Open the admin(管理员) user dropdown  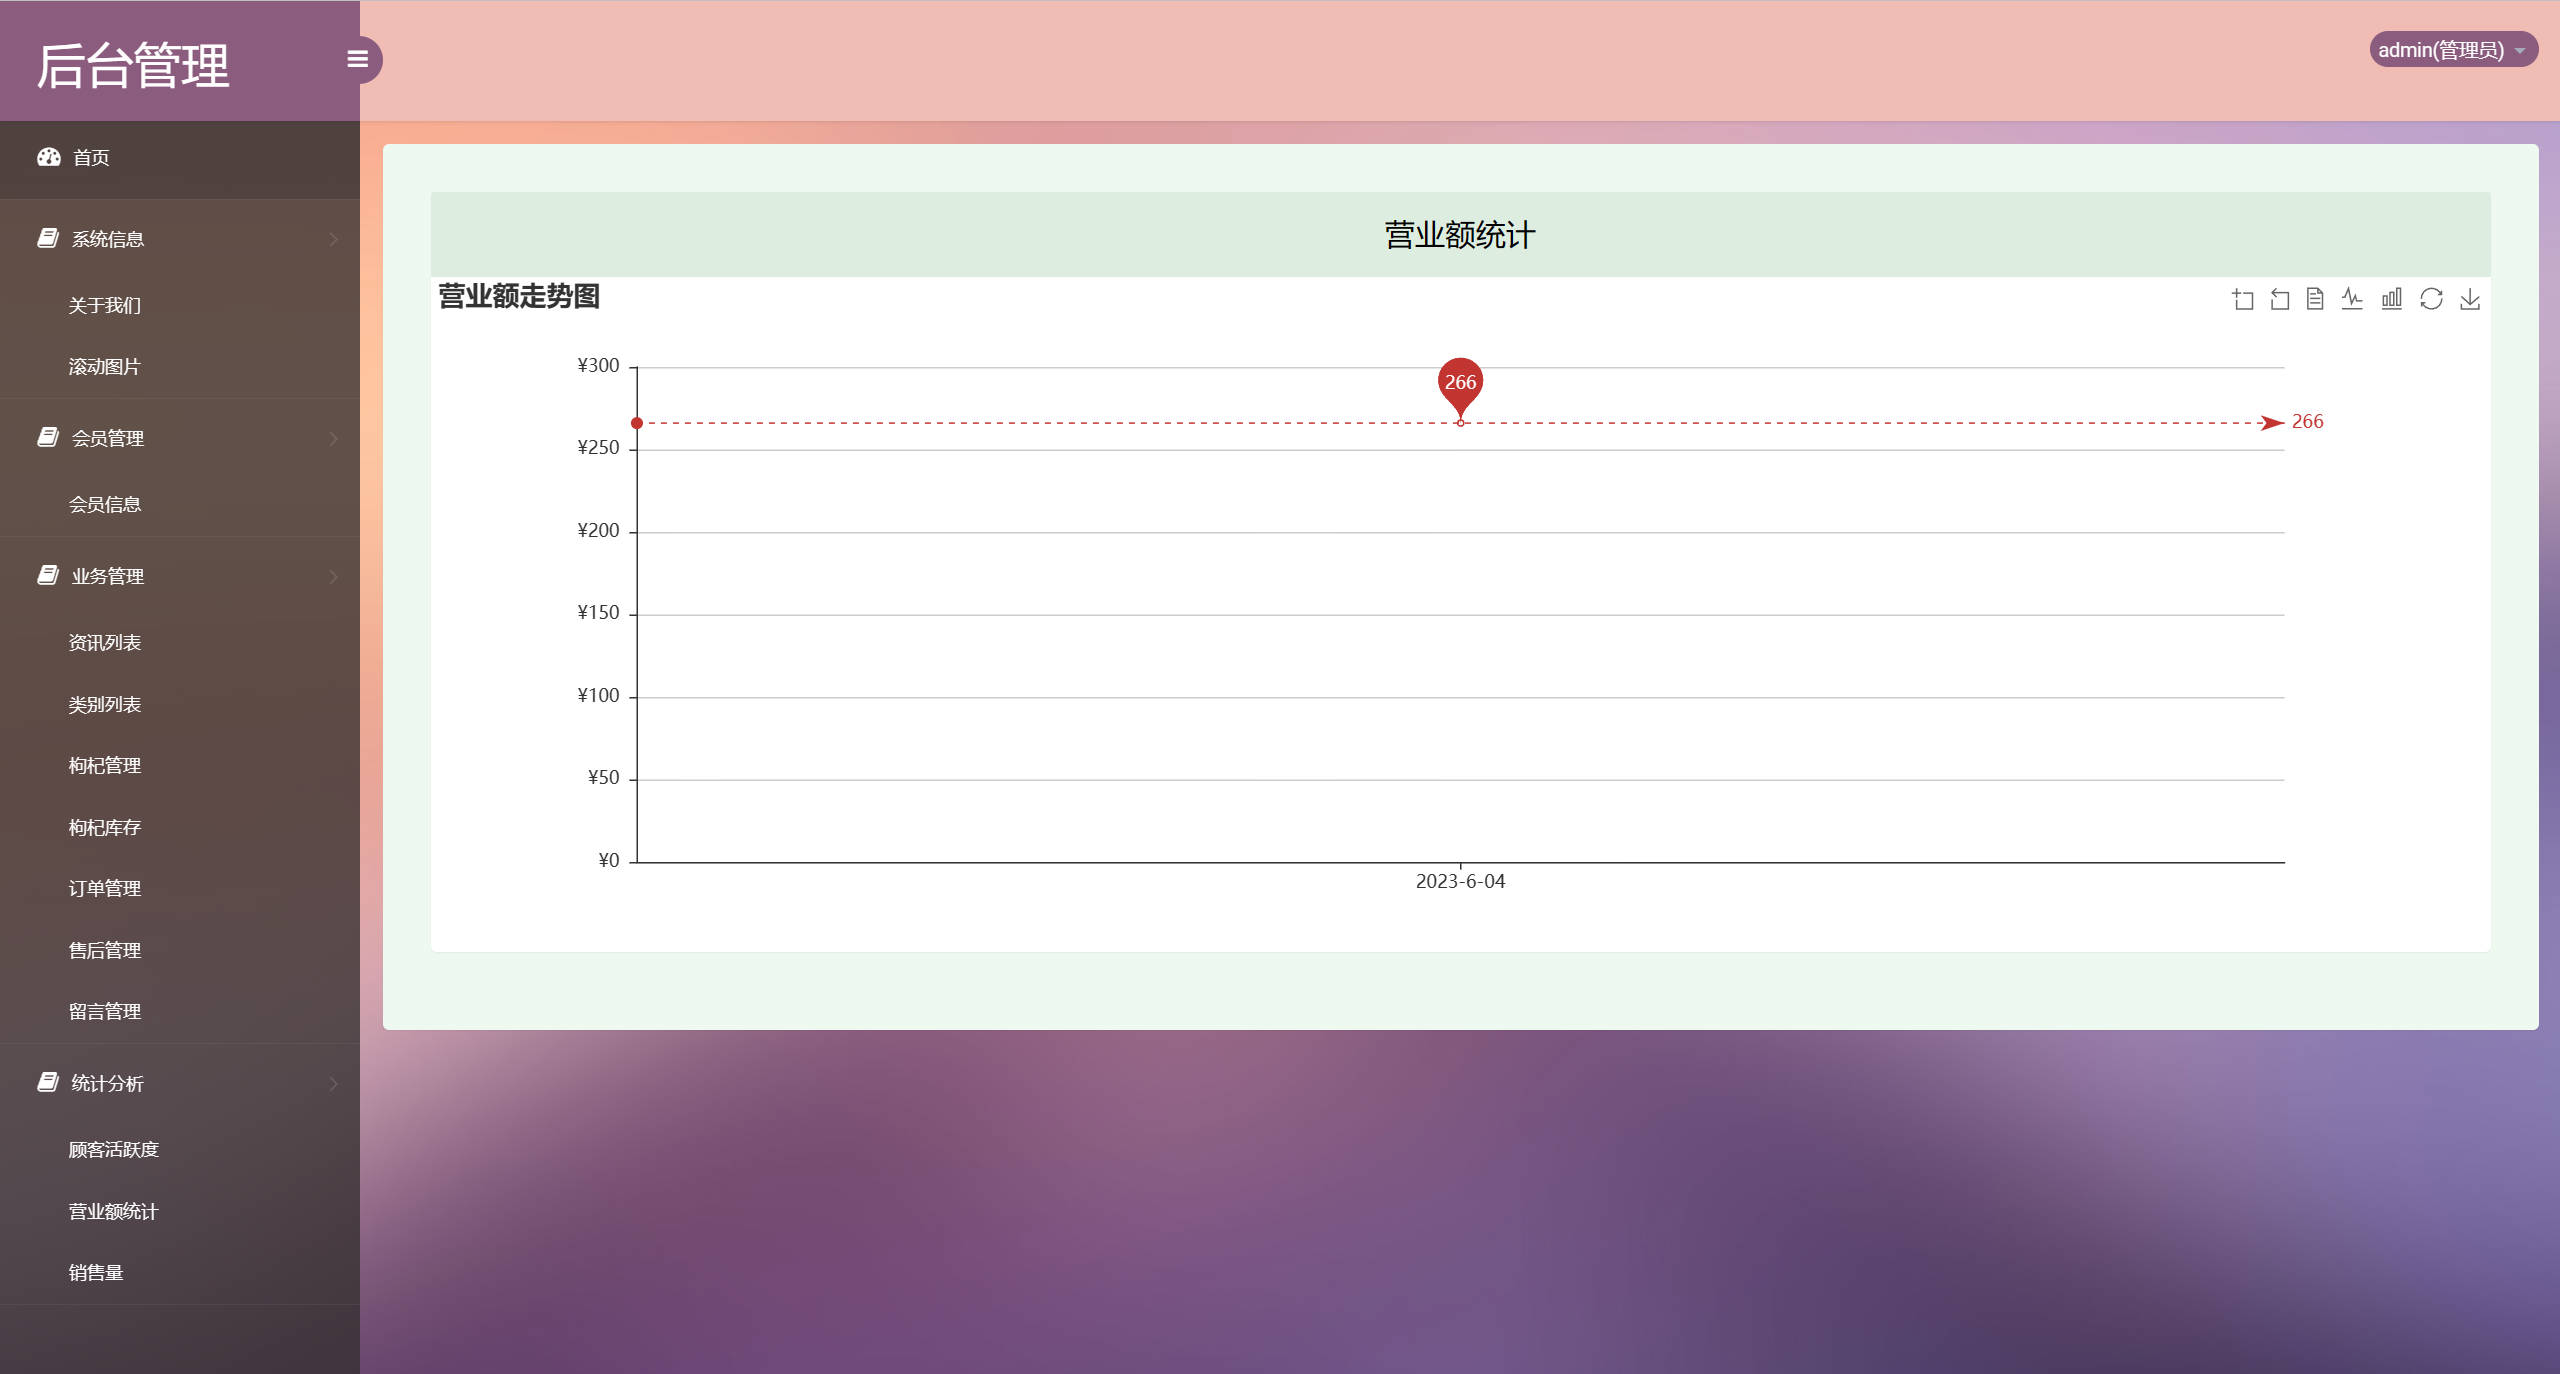click(x=2452, y=49)
